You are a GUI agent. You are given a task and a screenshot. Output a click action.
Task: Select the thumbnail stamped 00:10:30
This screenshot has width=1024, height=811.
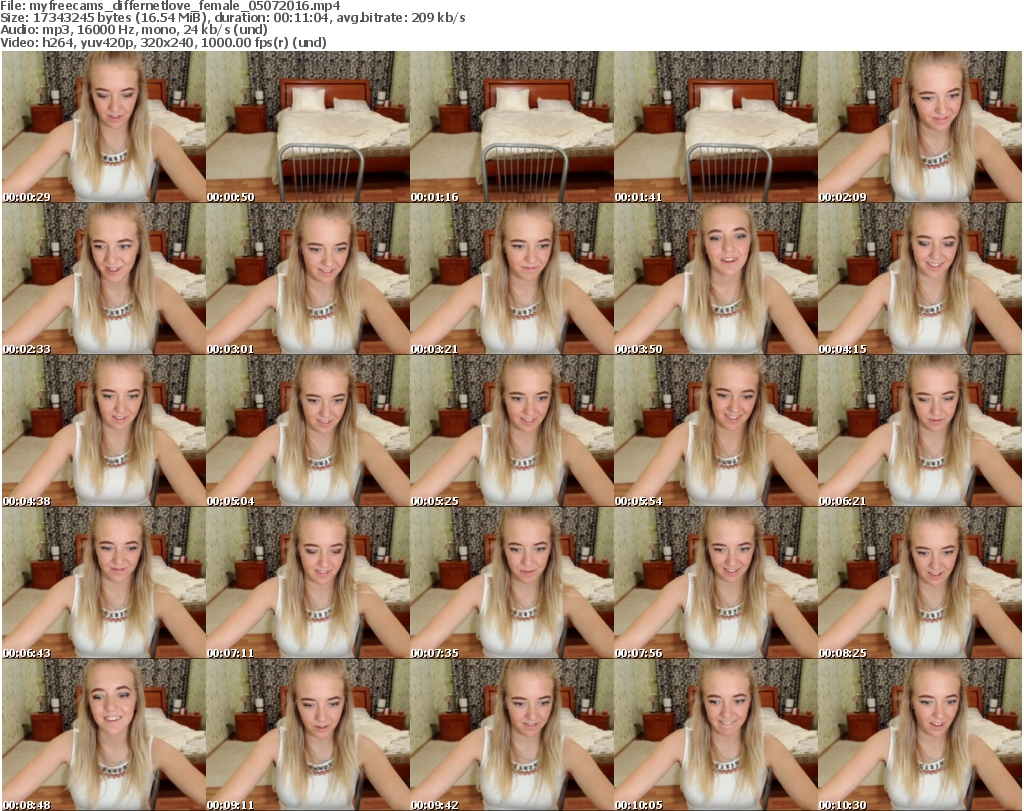tap(920, 735)
